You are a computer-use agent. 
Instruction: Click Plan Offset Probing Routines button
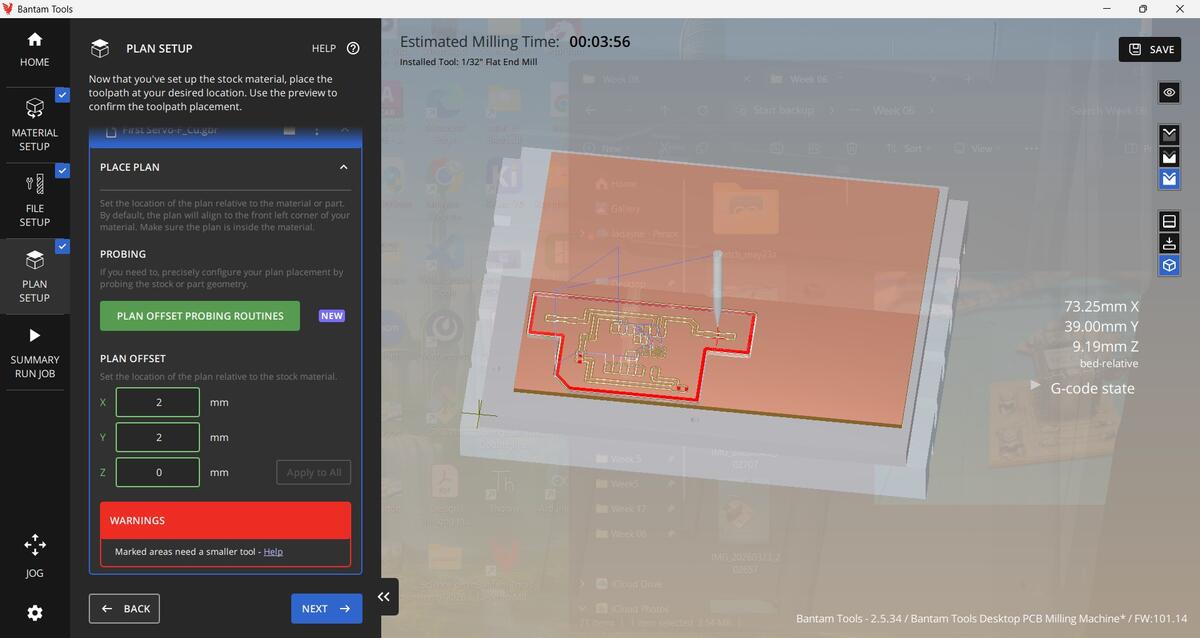(200, 316)
